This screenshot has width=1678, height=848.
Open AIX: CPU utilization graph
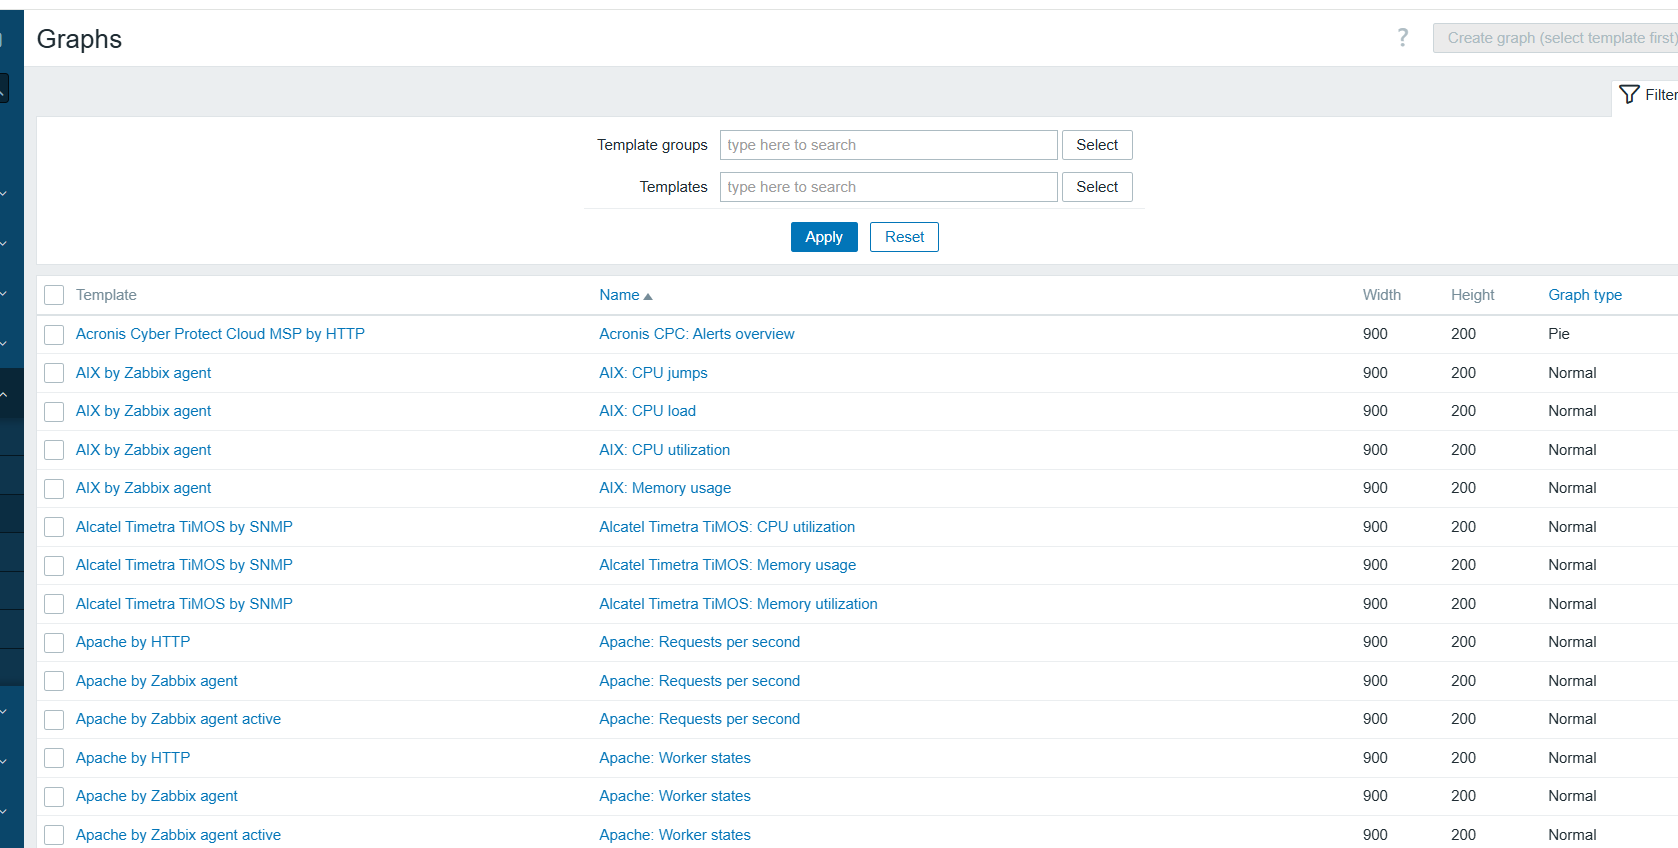tap(664, 450)
